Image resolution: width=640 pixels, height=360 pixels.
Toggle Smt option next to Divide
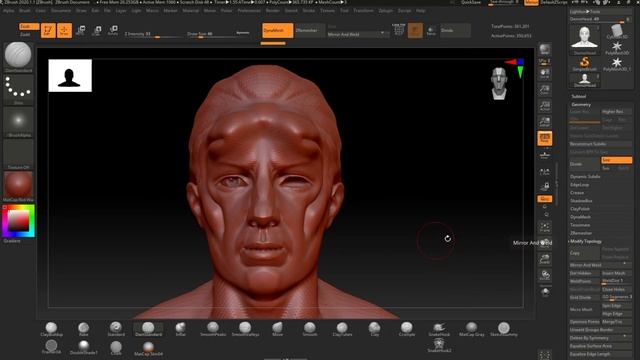(616, 160)
